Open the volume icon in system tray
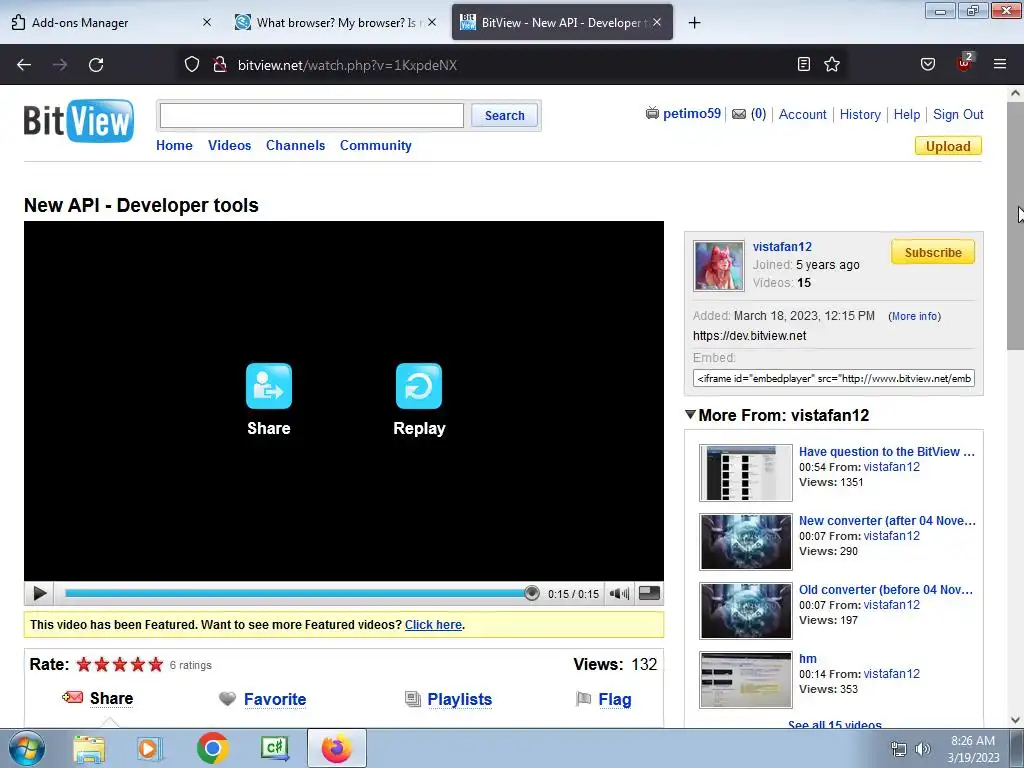The width and height of the screenshot is (1024, 768). (922, 749)
